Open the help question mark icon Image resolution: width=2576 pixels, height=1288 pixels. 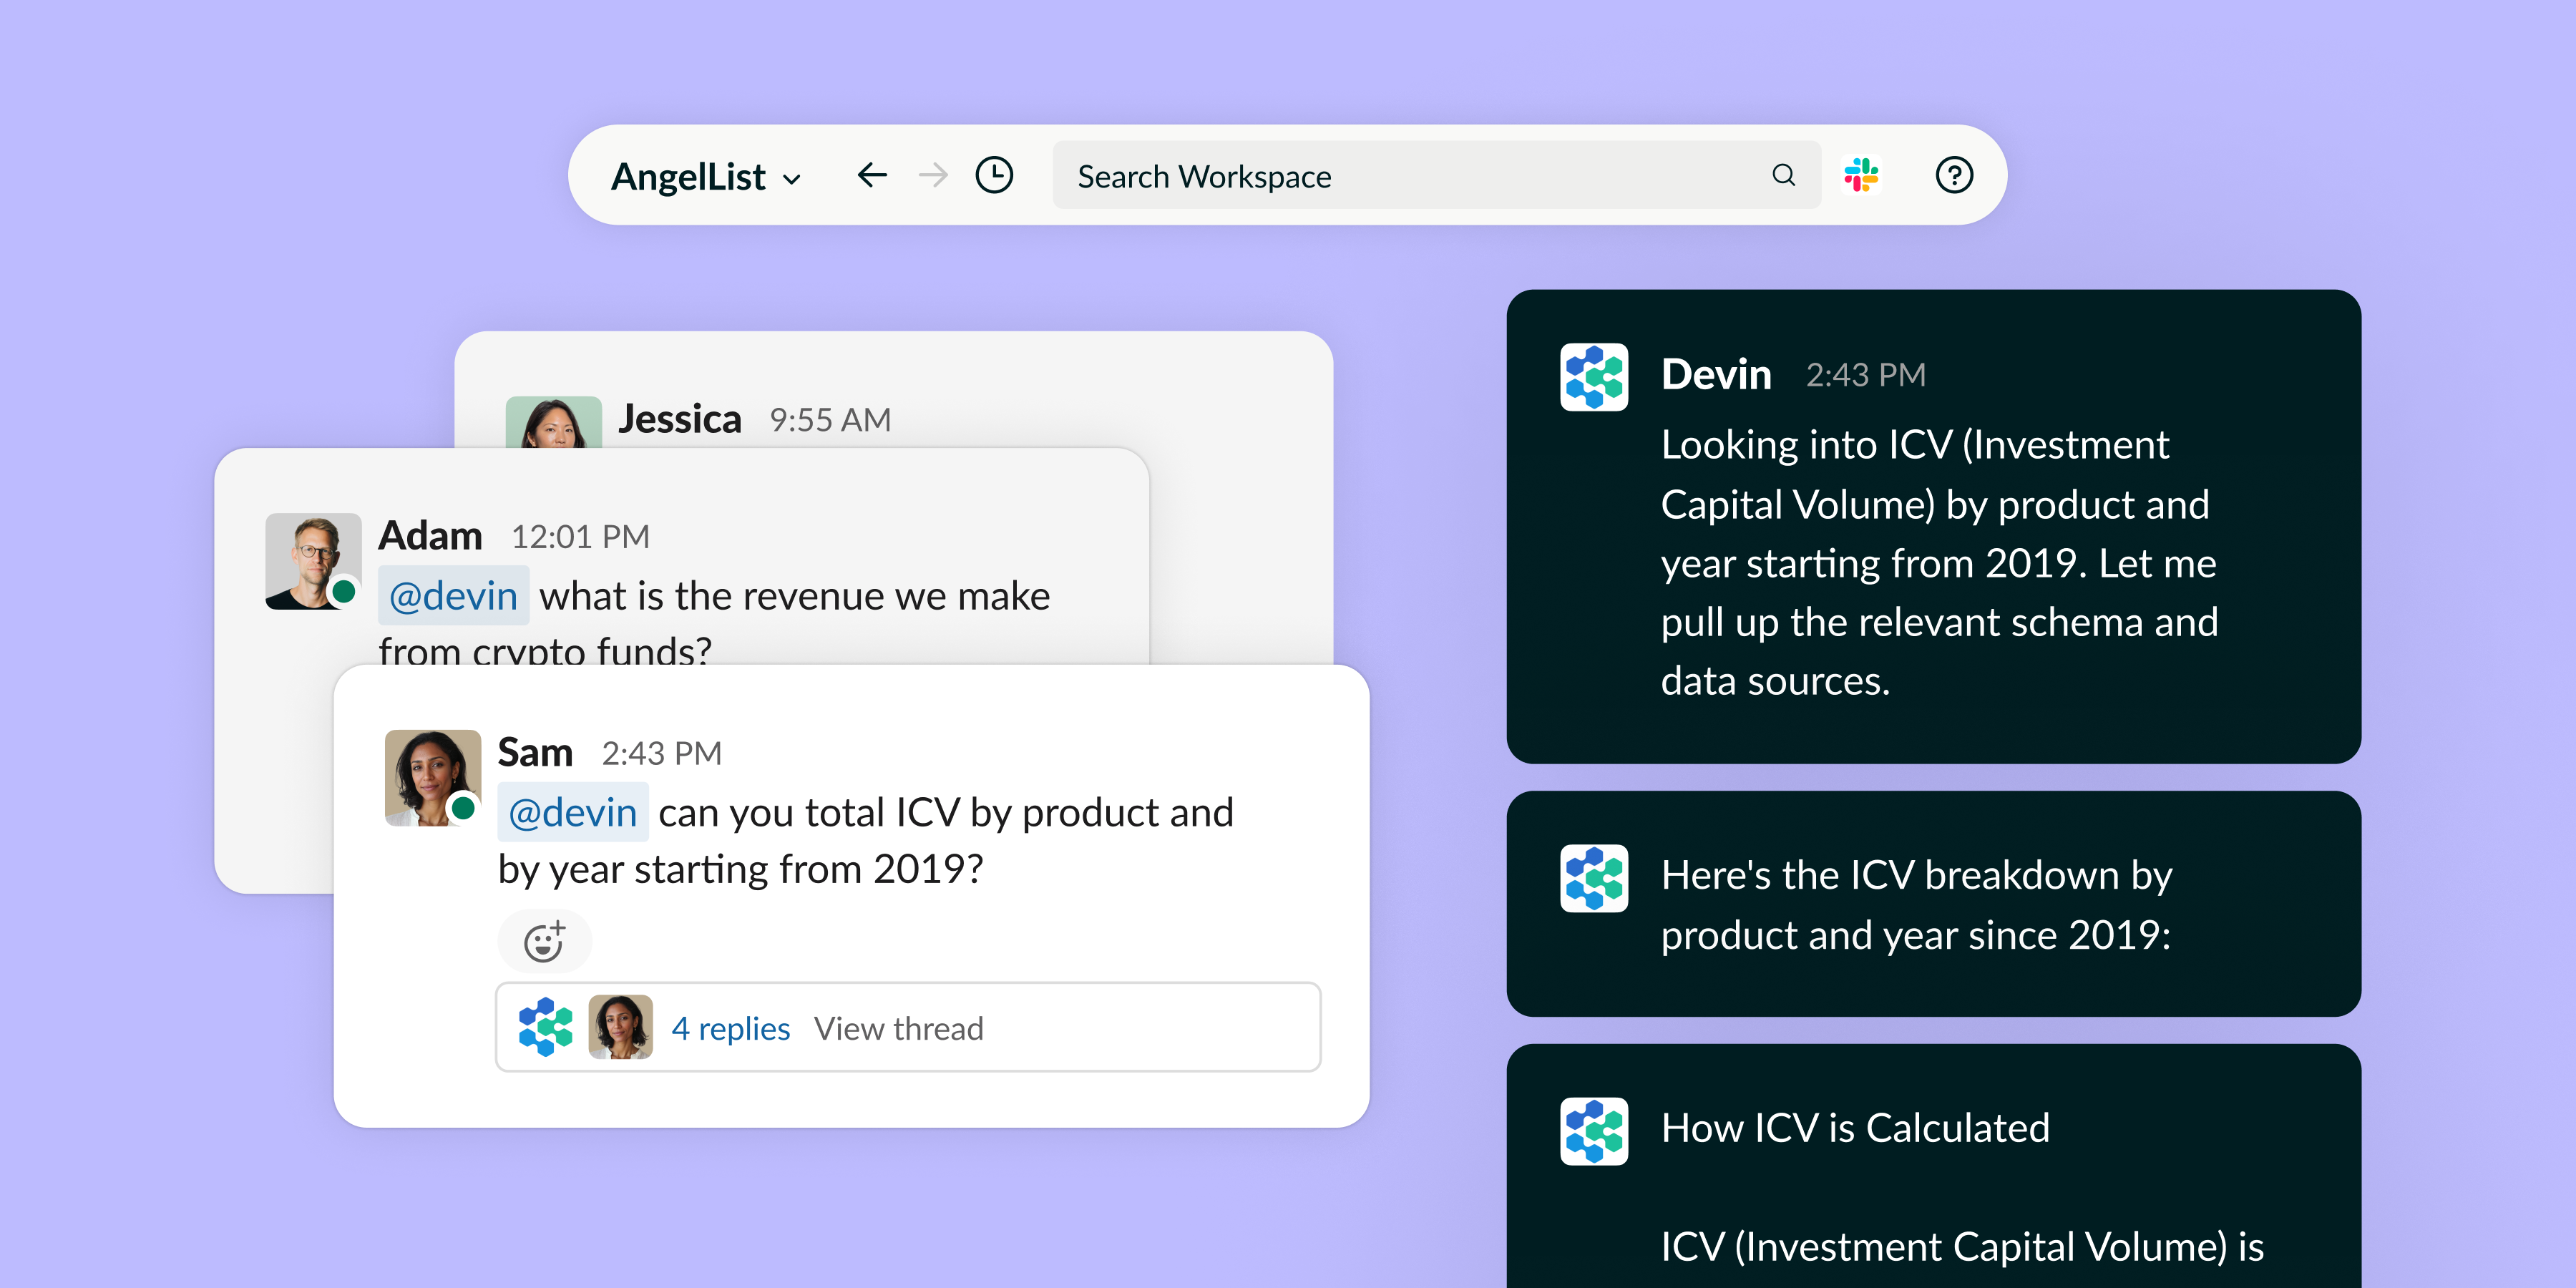coord(1954,175)
